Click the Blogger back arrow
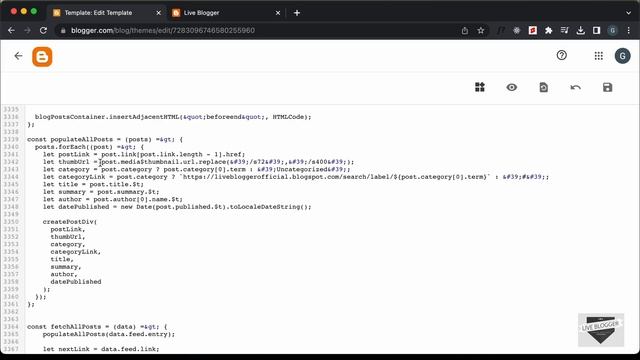 18,56
